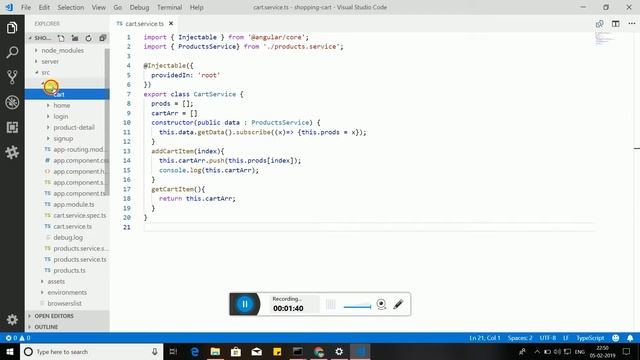This screenshot has height=360, width=640.
Task: Expand the home folder
Action: pyautogui.click(x=62, y=105)
